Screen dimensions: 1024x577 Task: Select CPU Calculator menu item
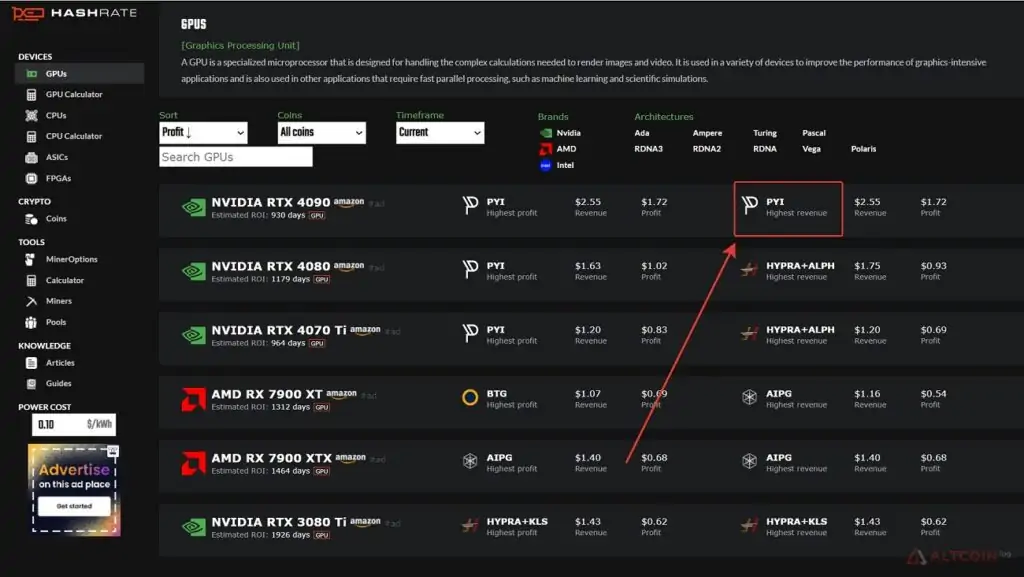pyautogui.click(x=74, y=136)
